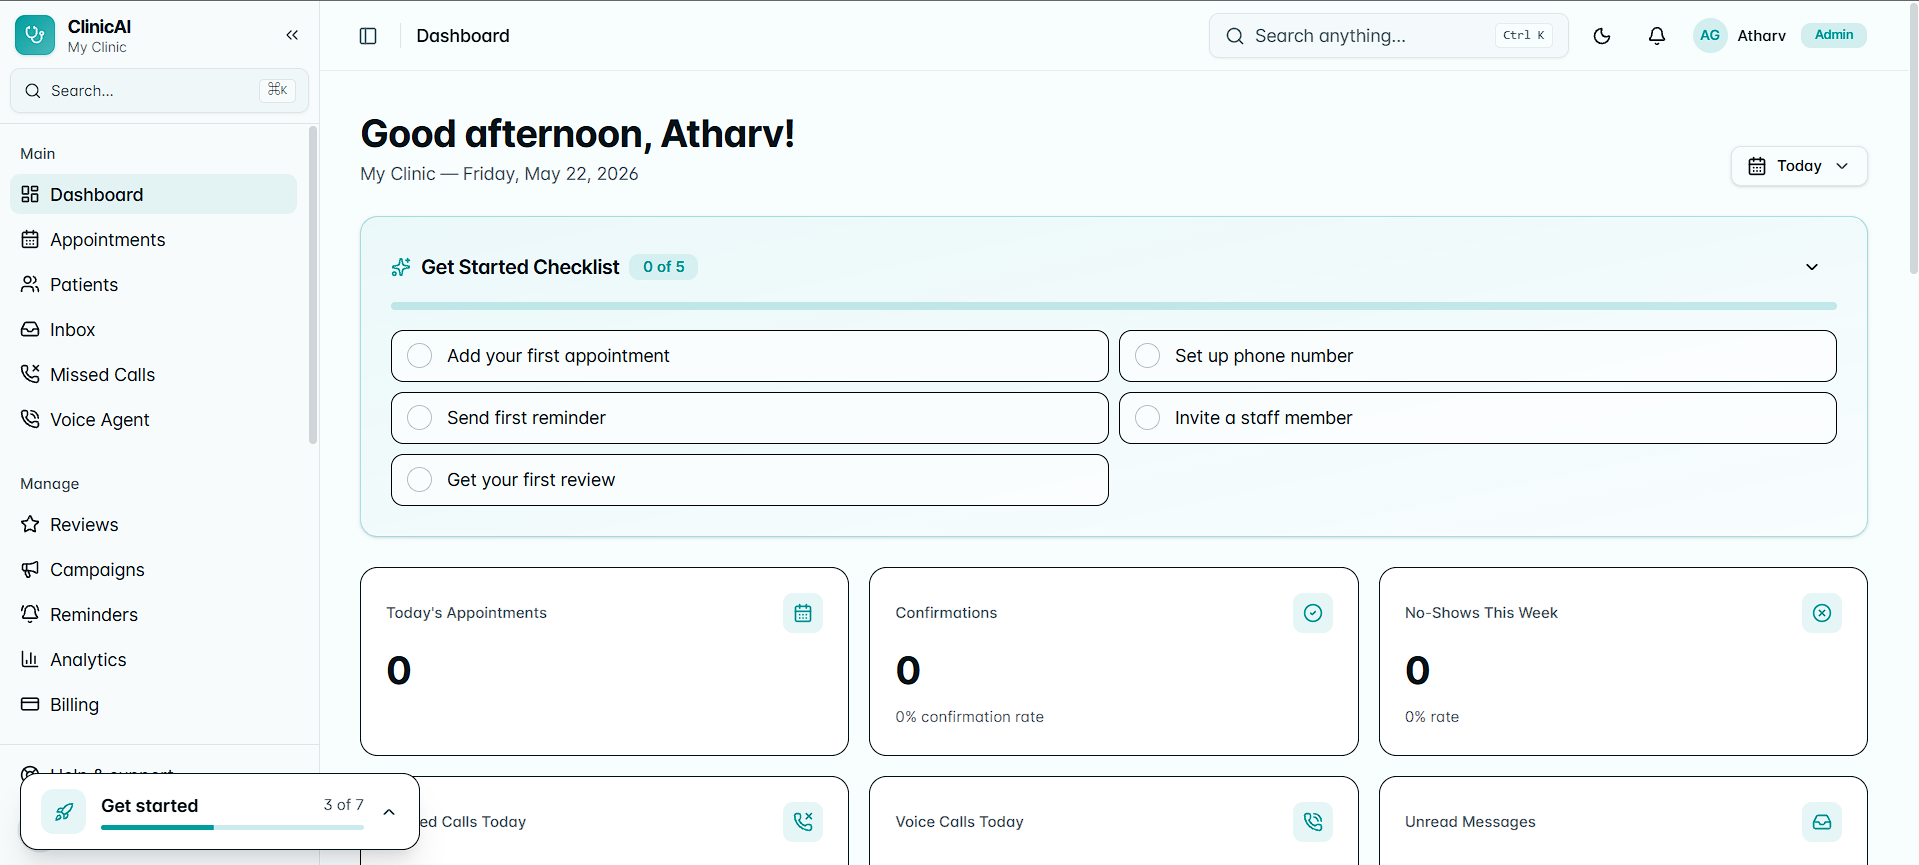Image resolution: width=1919 pixels, height=865 pixels.
Task: Go to Campaigns
Action: click(x=153, y=569)
